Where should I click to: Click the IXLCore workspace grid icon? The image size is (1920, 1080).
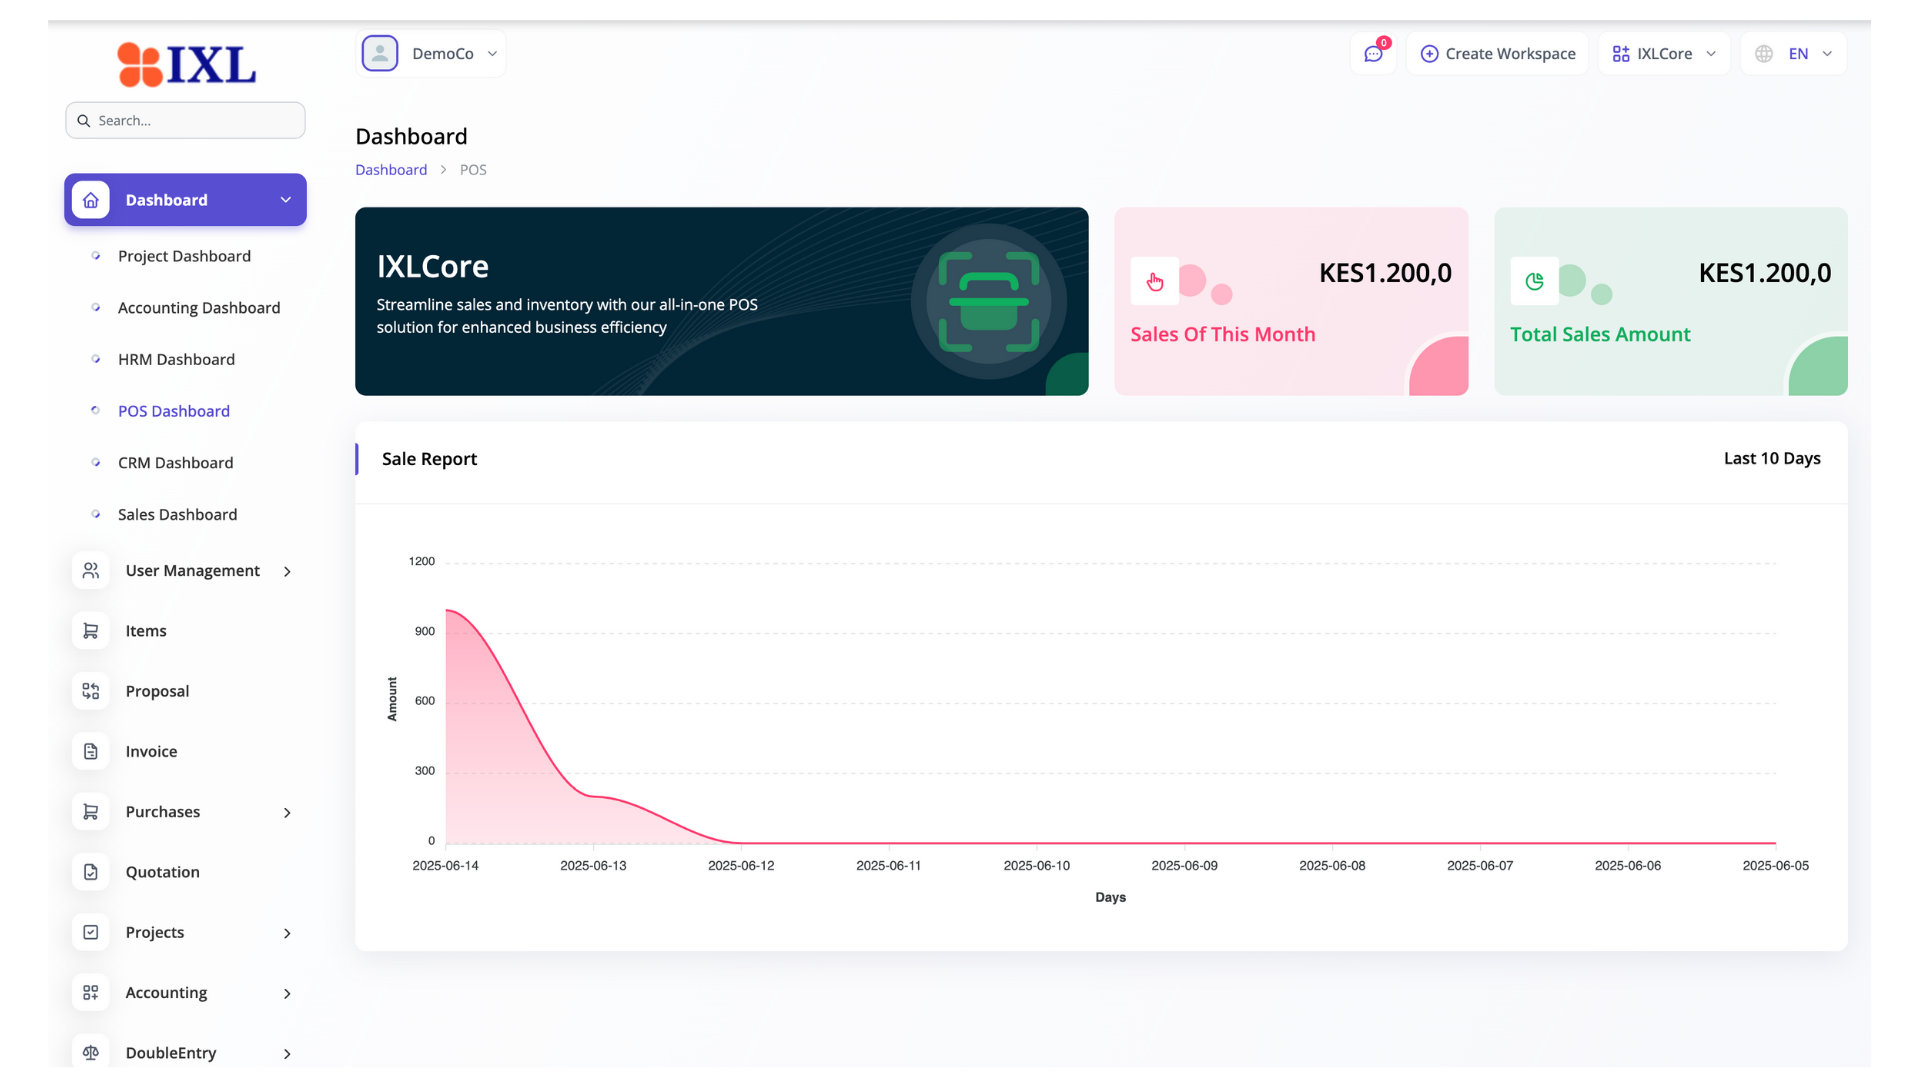pyautogui.click(x=1621, y=54)
